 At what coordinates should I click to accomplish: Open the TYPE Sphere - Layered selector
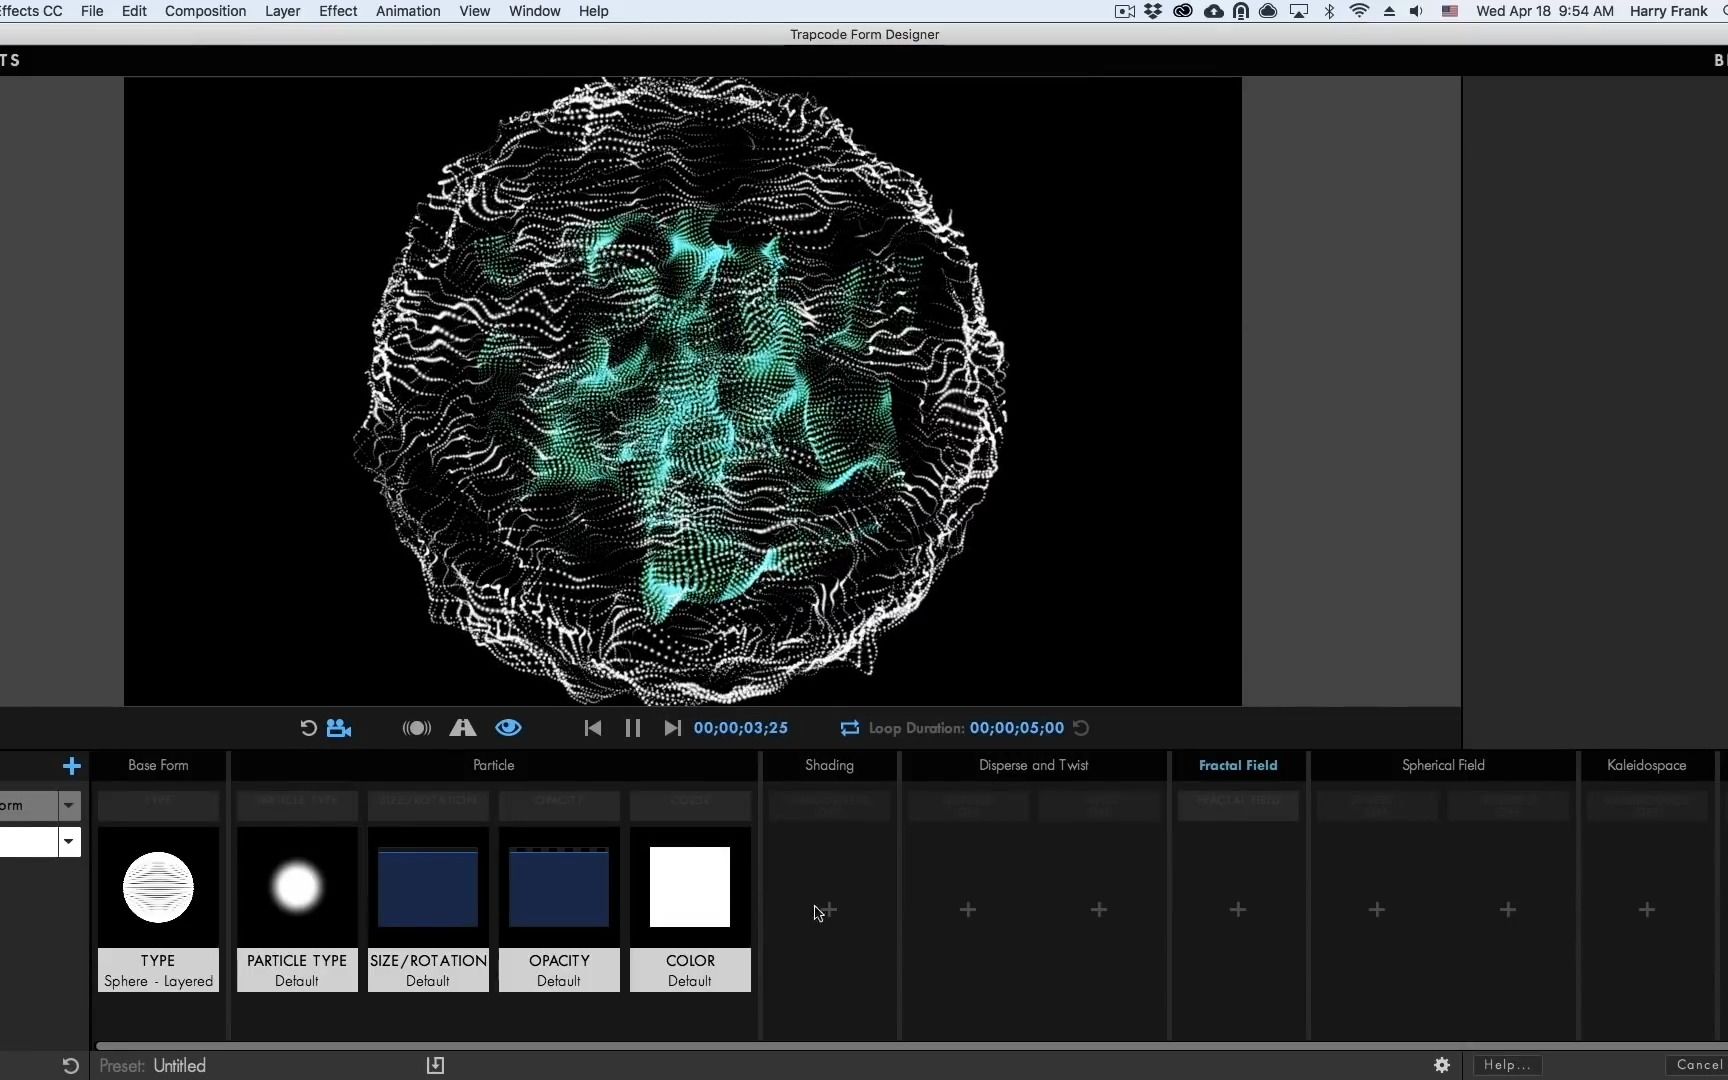[x=157, y=910]
